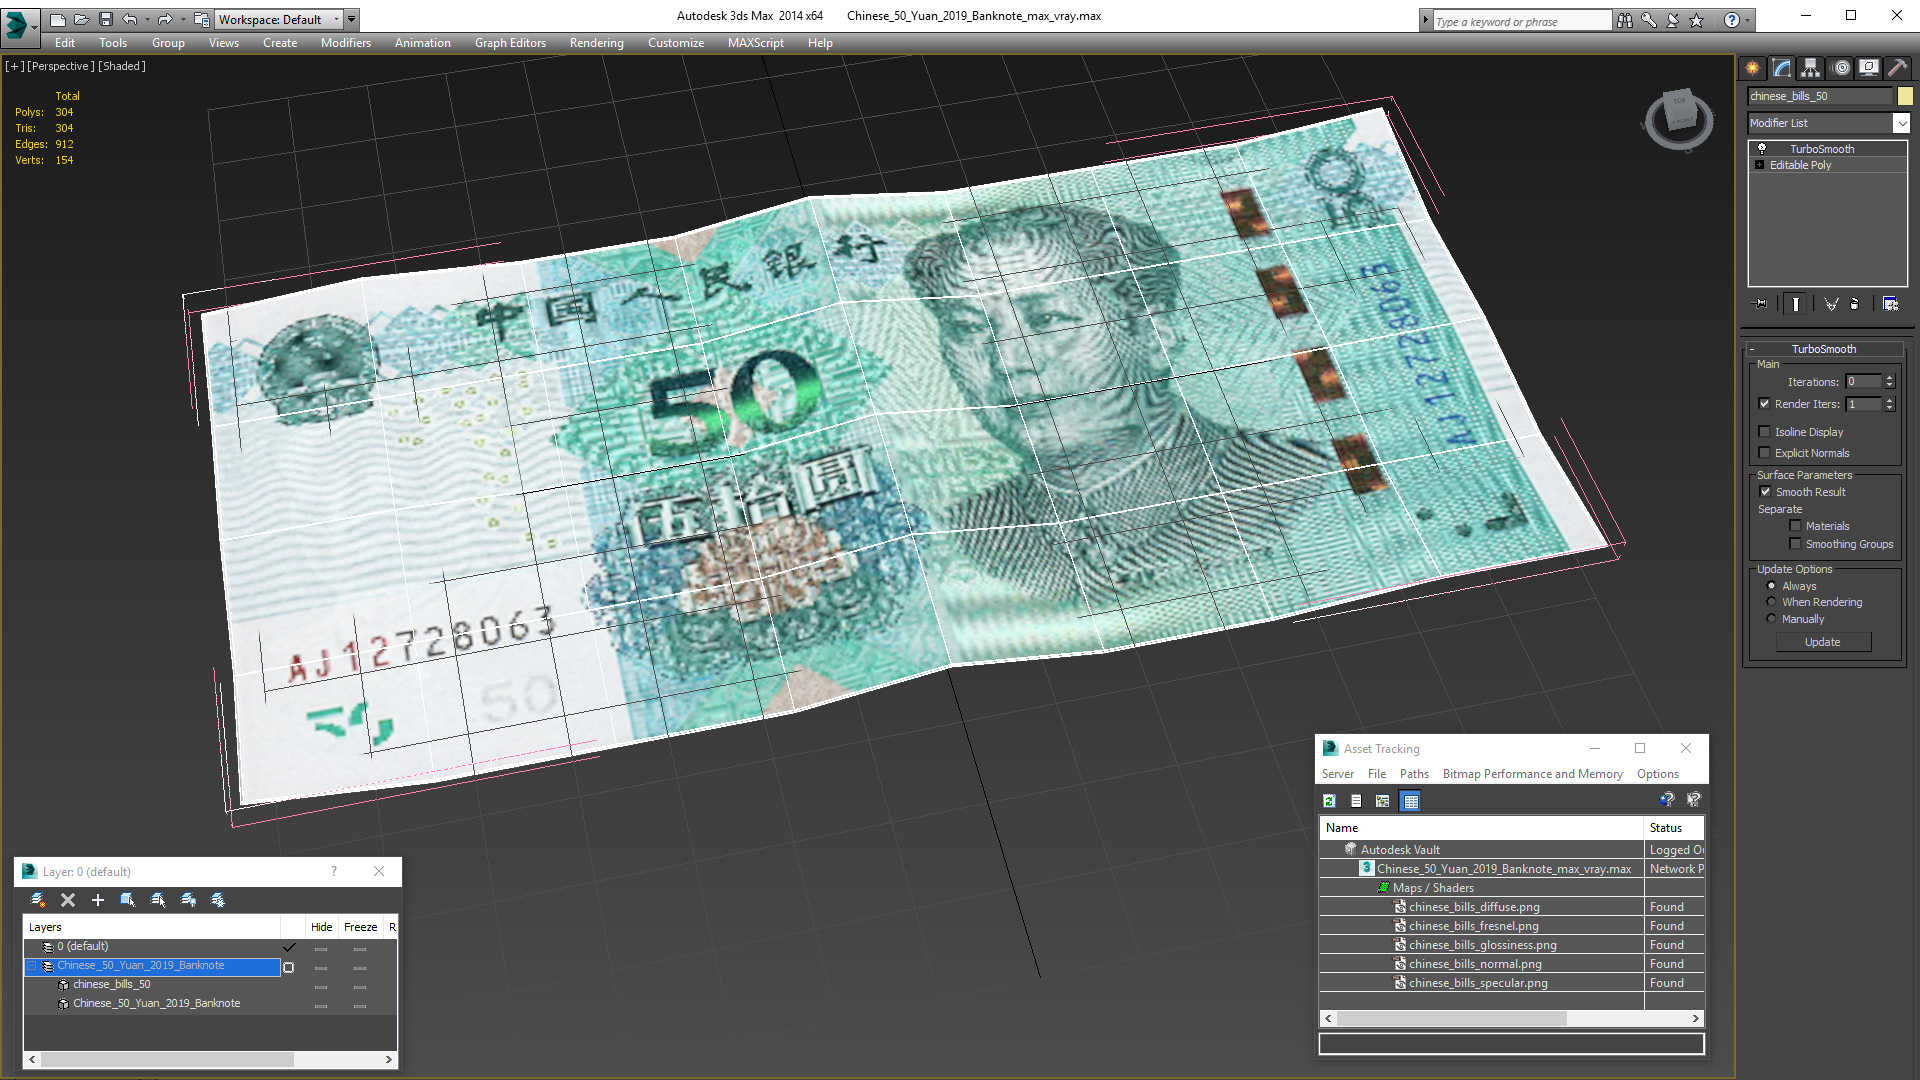The image size is (1920, 1080).
Task: Switch Asset Tracking to tree view
Action: 1383,801
